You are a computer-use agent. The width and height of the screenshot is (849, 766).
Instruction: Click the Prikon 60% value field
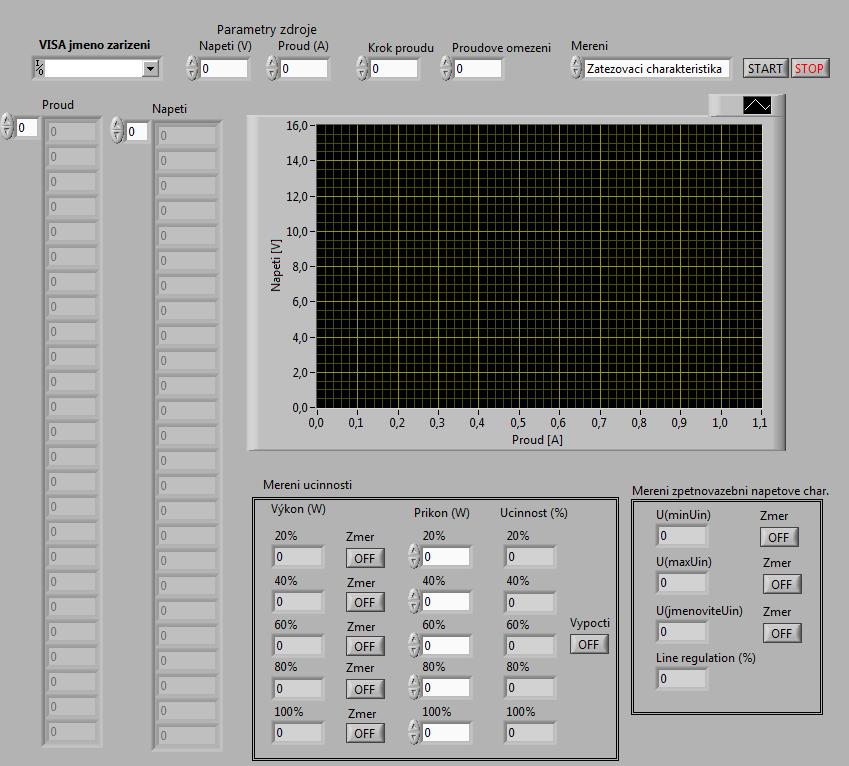[x=446, y=645]
